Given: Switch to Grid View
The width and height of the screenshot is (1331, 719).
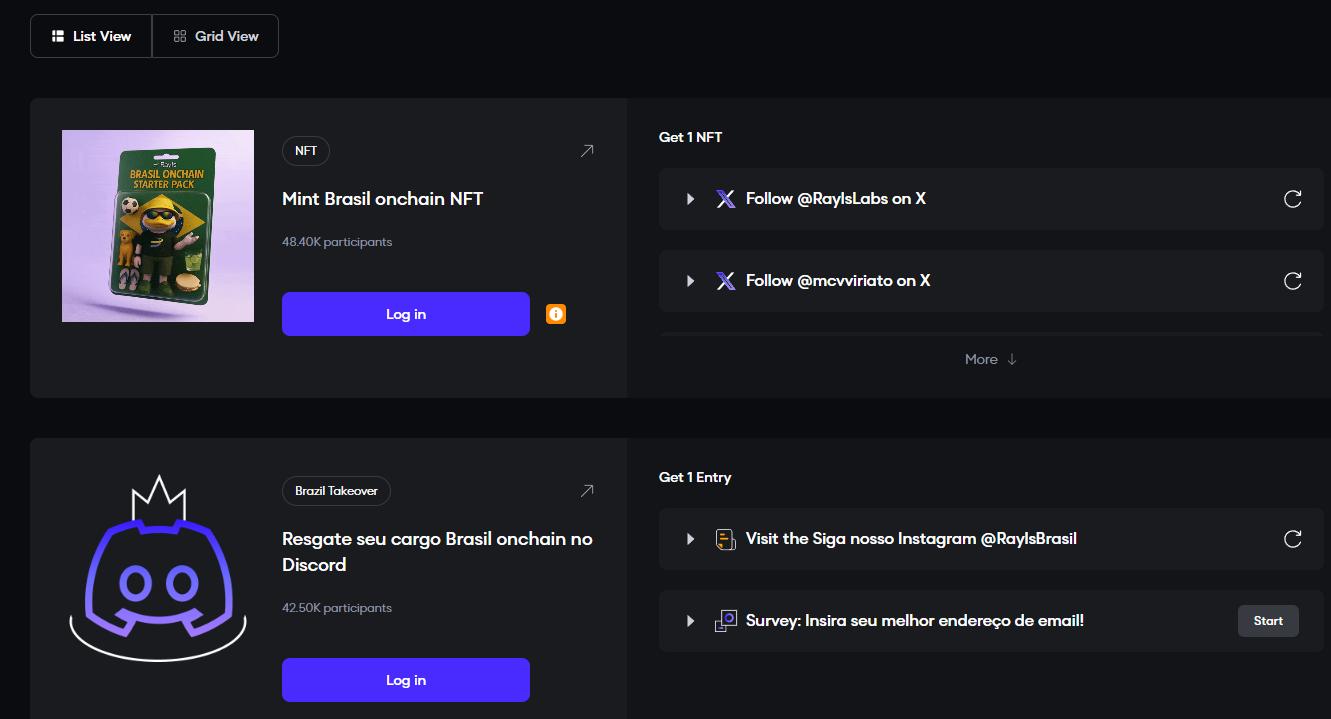Looking at the screenshot, I should (x=216, y=36).
